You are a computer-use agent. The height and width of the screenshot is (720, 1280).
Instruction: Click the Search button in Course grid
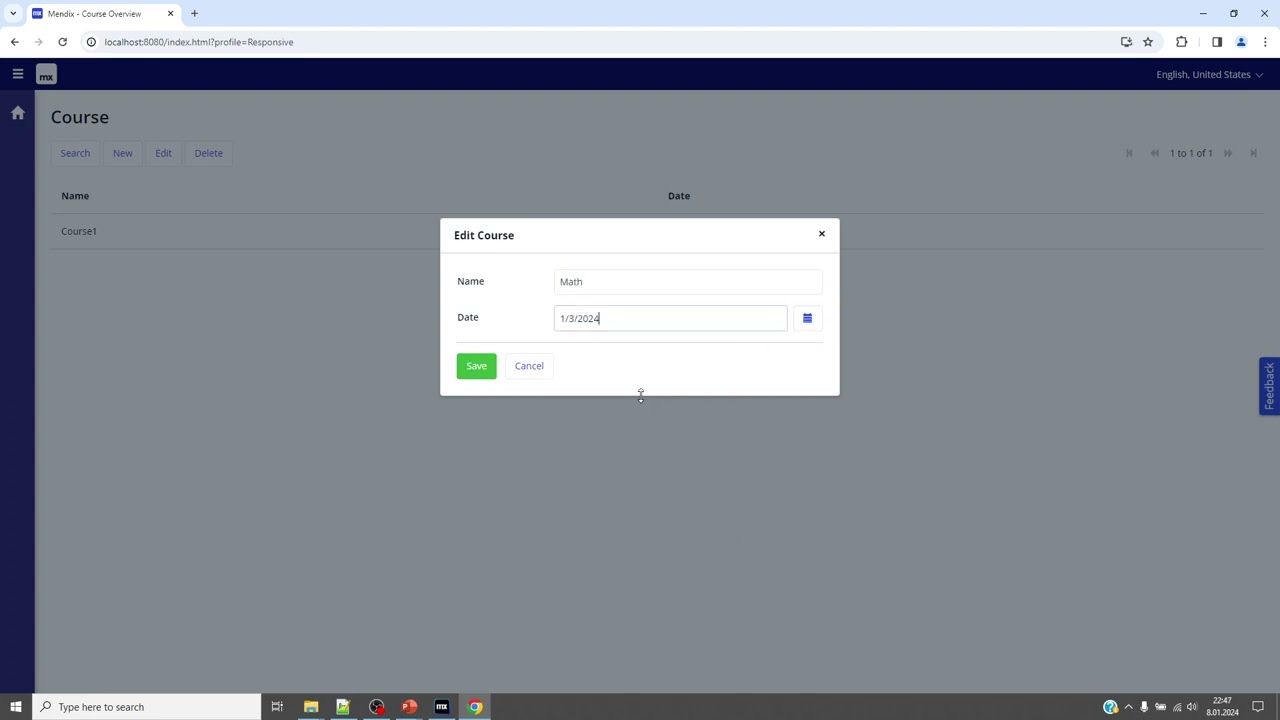75,153
